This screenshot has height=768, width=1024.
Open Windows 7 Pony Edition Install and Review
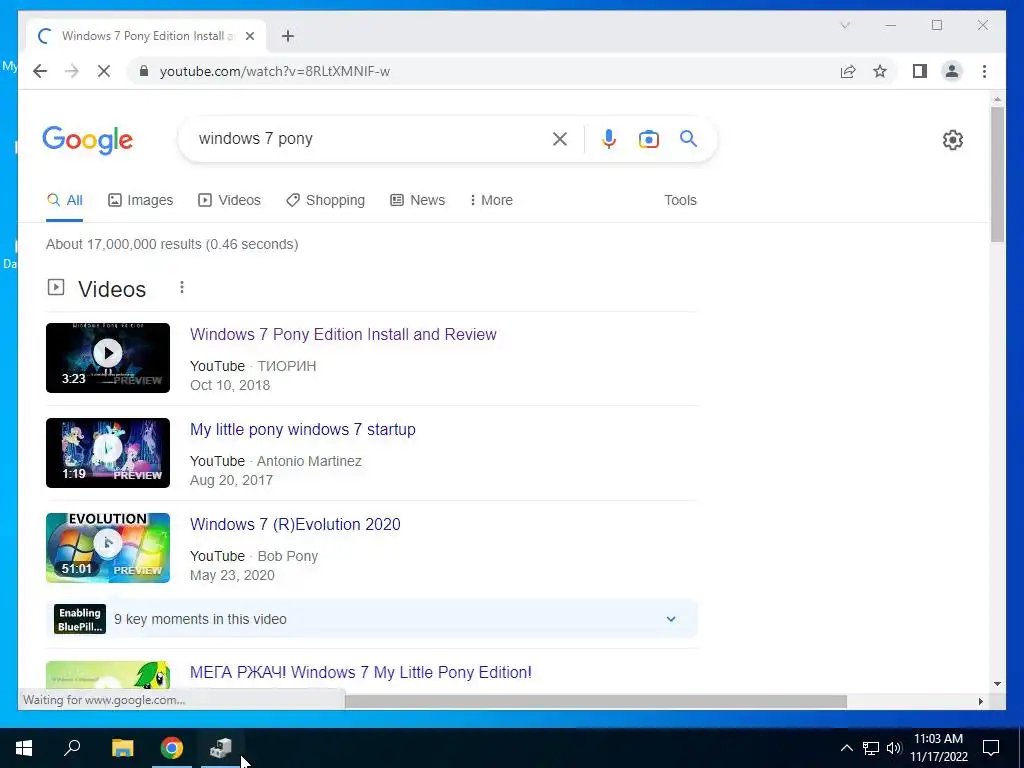click(x=344, y=334)
